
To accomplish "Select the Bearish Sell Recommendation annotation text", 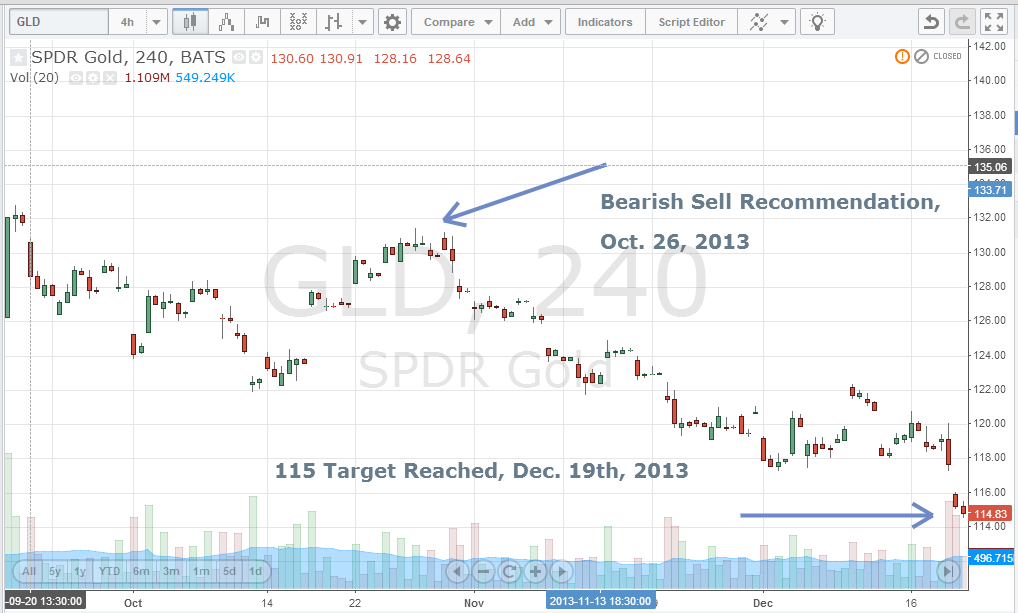I will coord(770,221).
